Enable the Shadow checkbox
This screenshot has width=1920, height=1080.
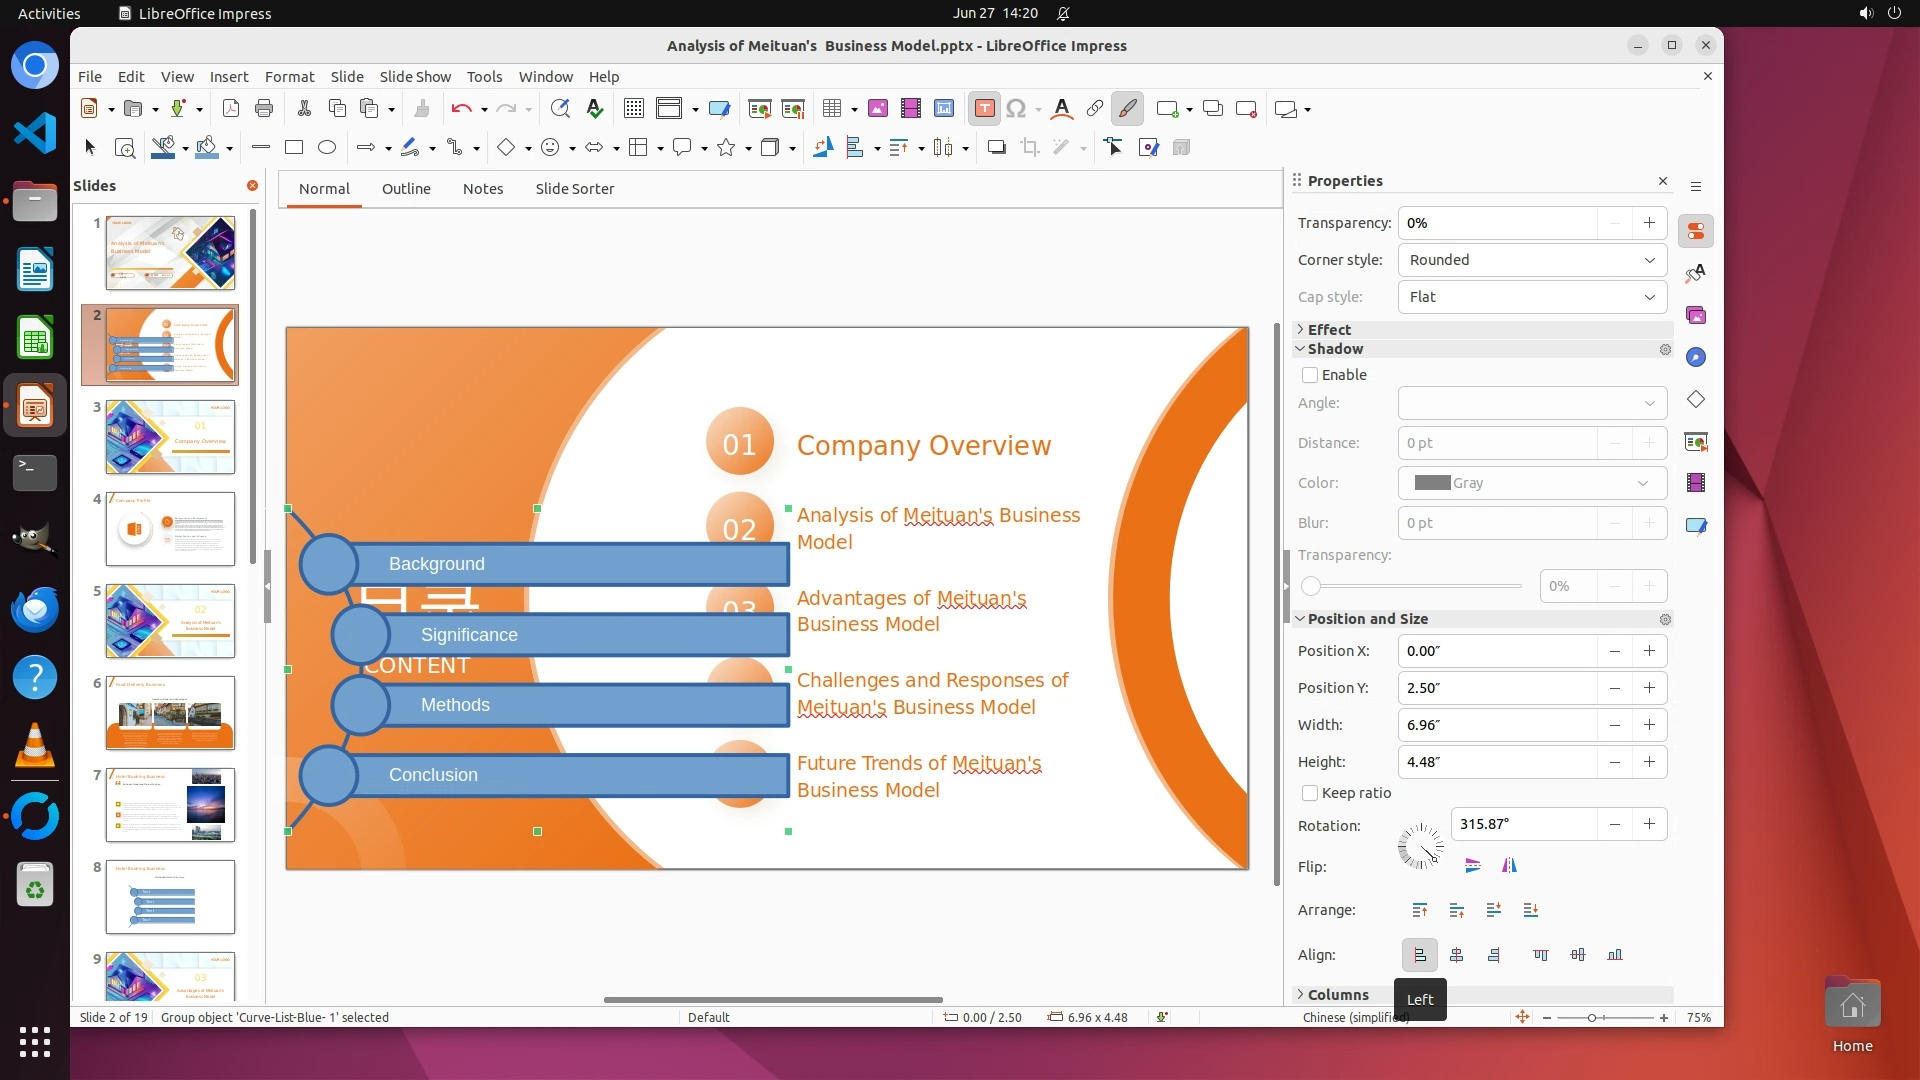(x=1310, y=375)
